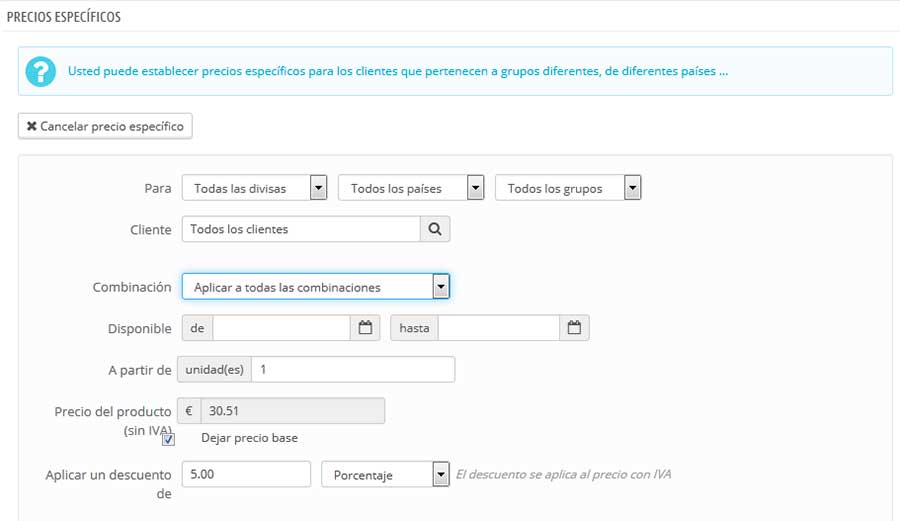Select the 'A partir de' quantity field

pos(353,369)
